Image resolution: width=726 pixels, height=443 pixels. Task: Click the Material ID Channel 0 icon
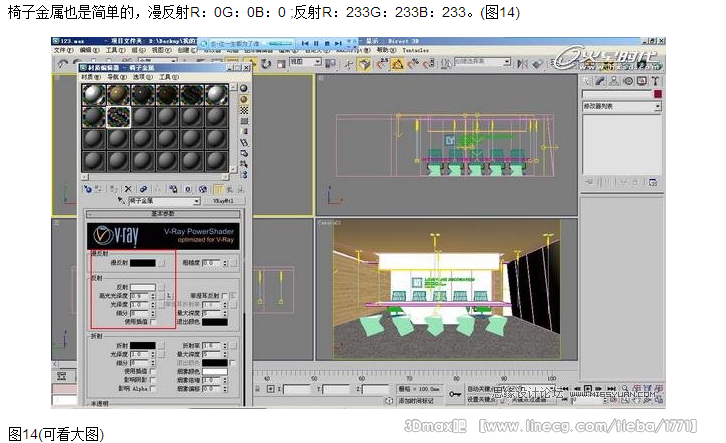pyautogui.click(x=188, y=189)
